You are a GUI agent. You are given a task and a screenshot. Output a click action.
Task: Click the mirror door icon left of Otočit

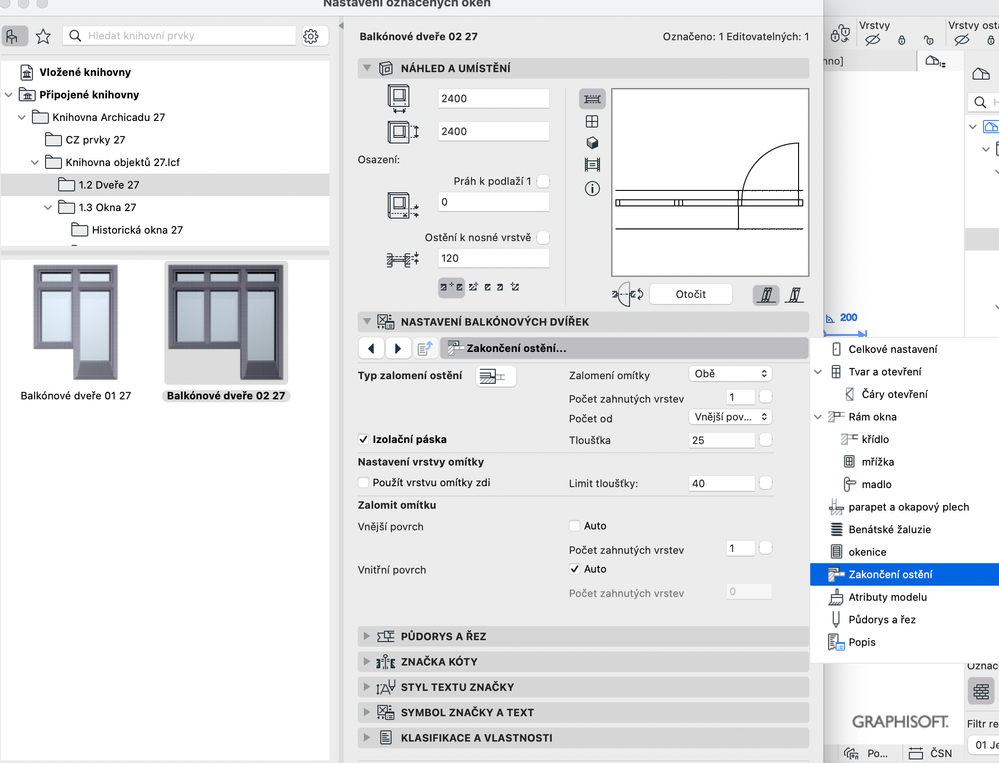point(627,294)
